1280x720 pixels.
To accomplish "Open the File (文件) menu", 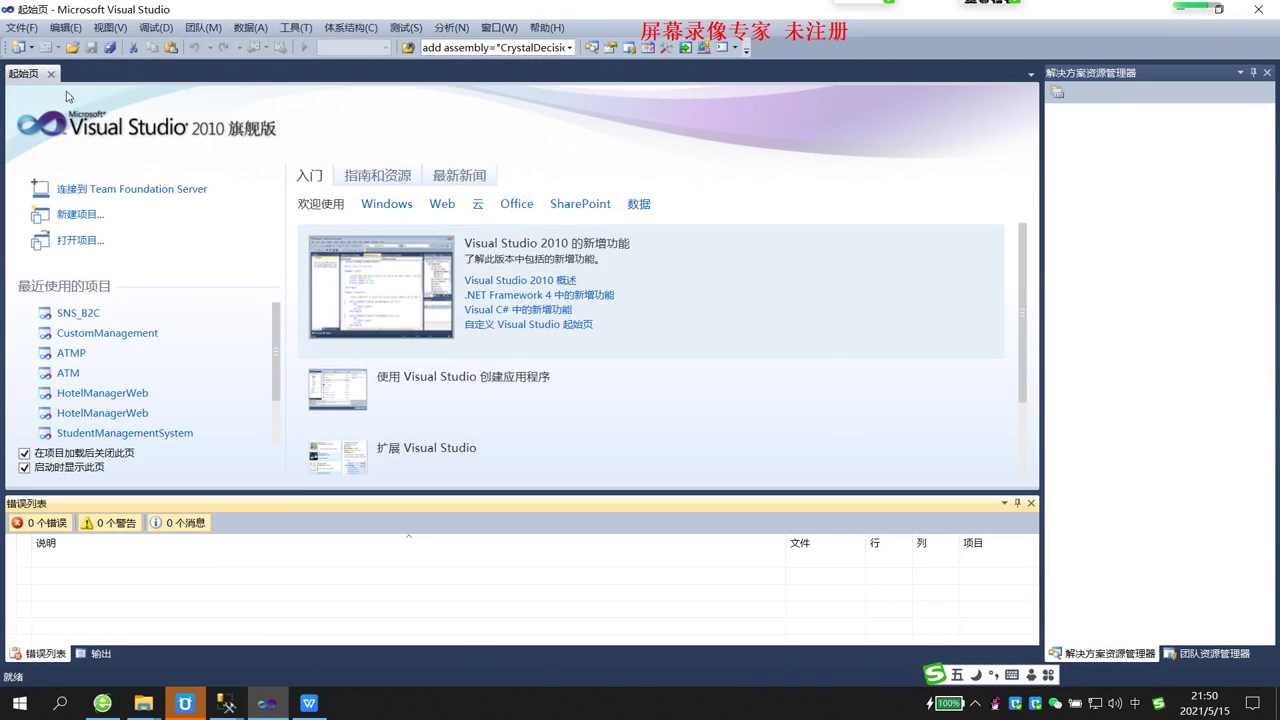I will point(22,27).
